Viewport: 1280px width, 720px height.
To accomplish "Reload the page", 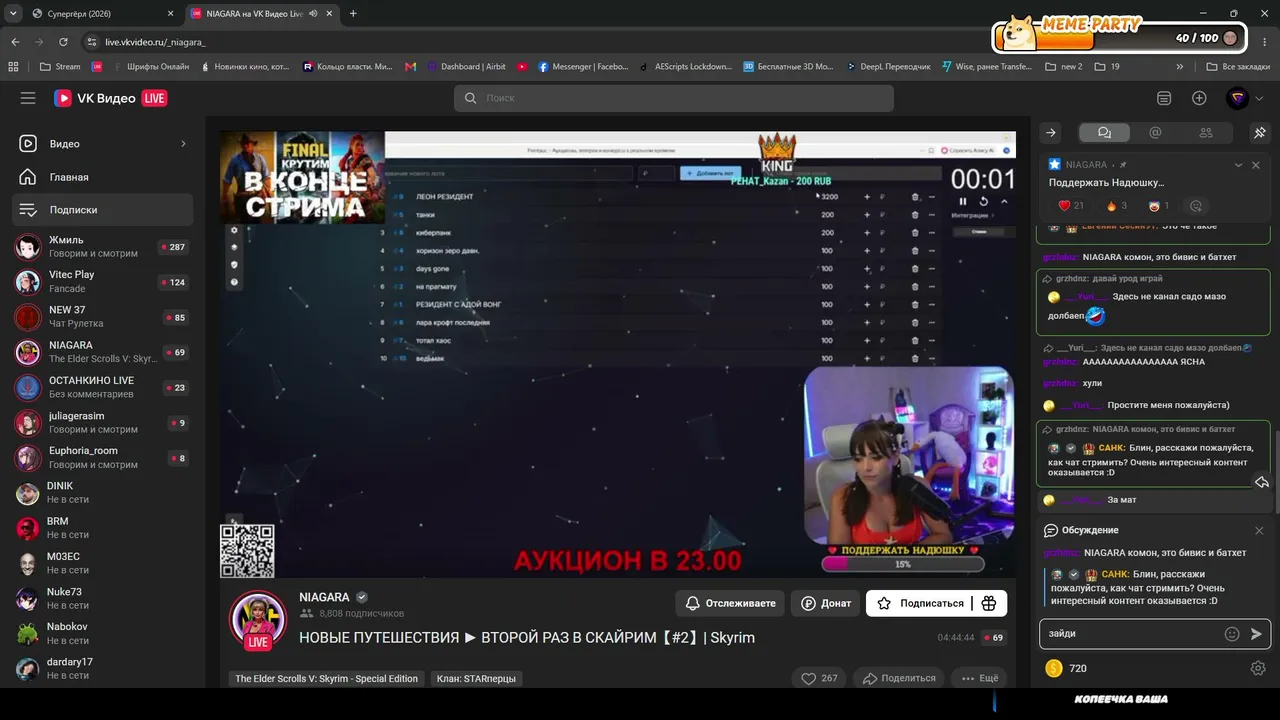I will click(x=63, y=42).
